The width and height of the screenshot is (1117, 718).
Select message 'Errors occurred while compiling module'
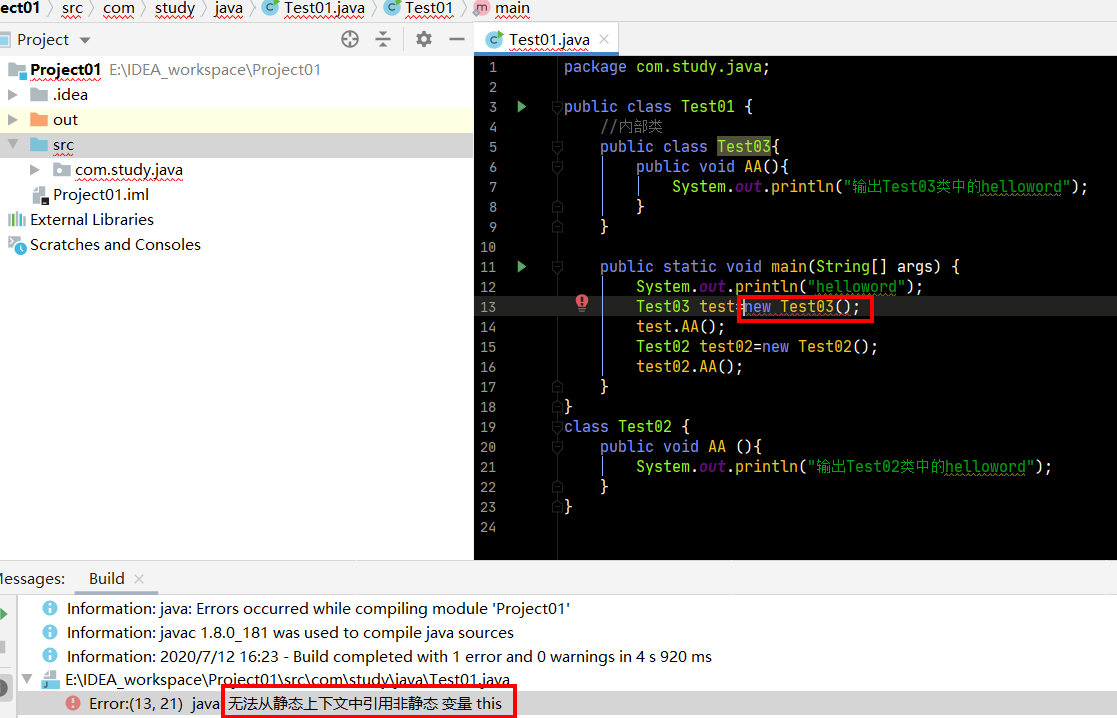[318, 608]
